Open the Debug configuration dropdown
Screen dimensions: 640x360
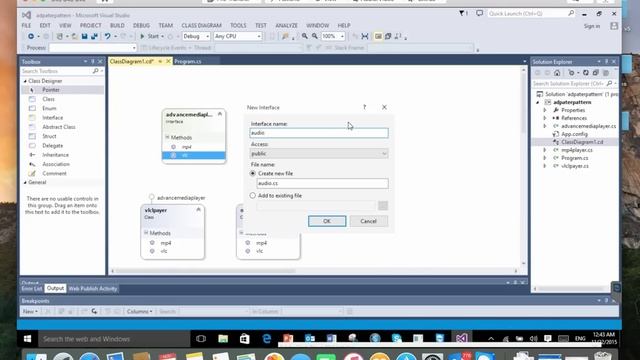point(196,36)
